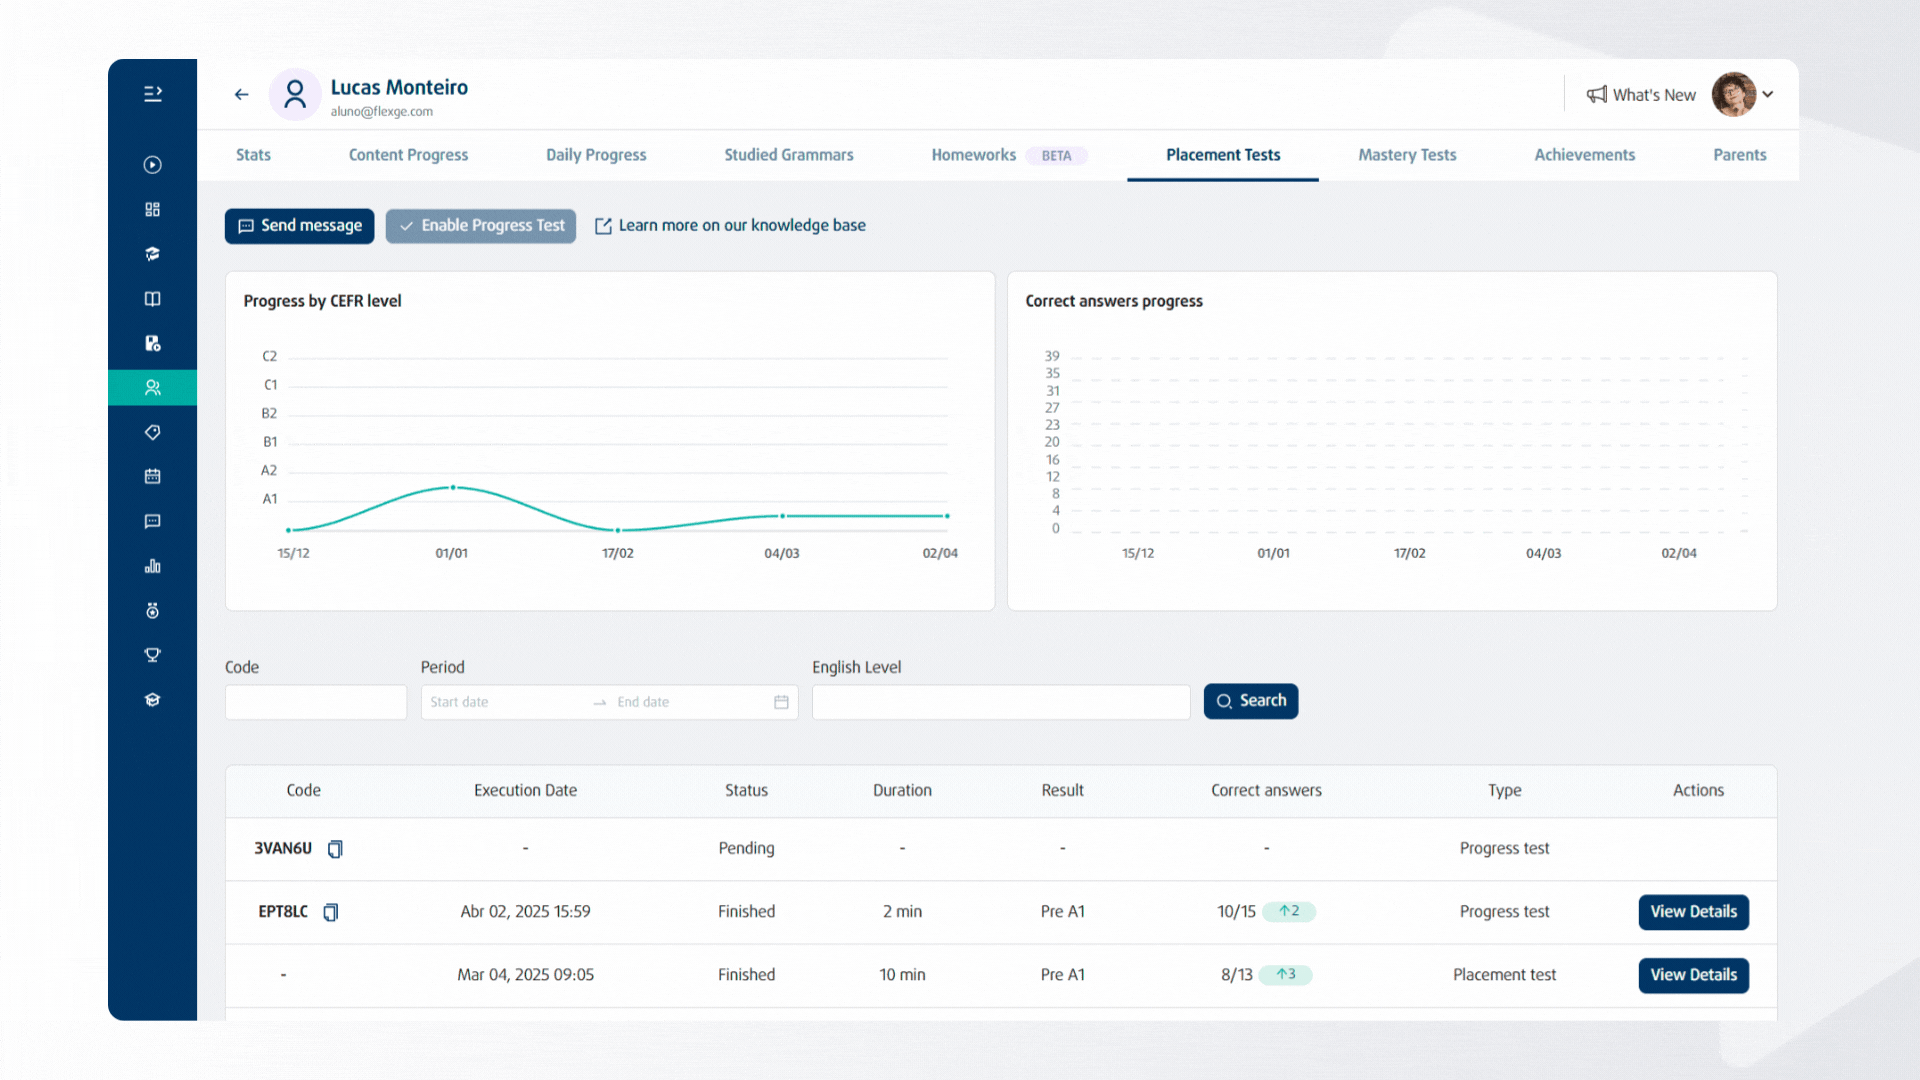This screenshot has height=1080, width=1920.
Task: Open the medal sidebar icon
Action: (x=153, y=611)
